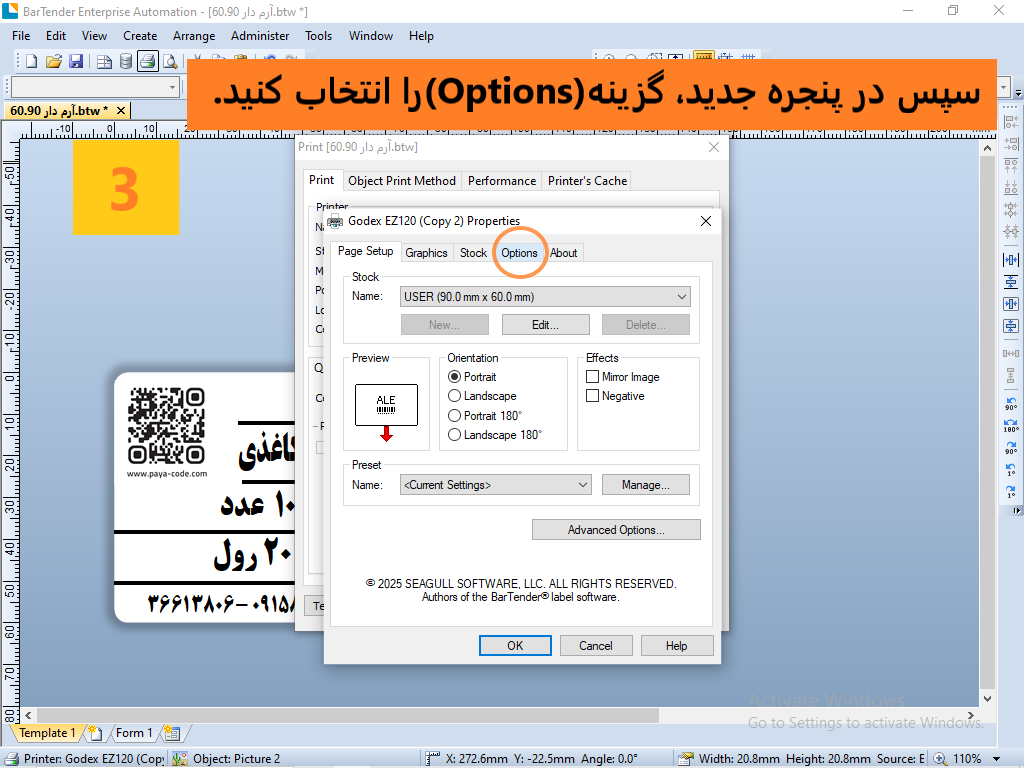
Task: Open the Administer menu
Action: pos(260,36)
